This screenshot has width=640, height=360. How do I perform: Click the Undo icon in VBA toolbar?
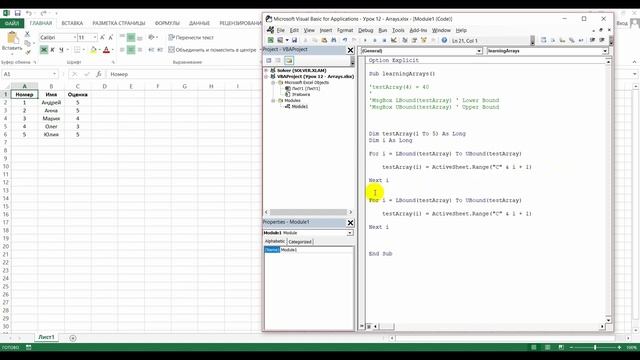[x=345, y=40]
